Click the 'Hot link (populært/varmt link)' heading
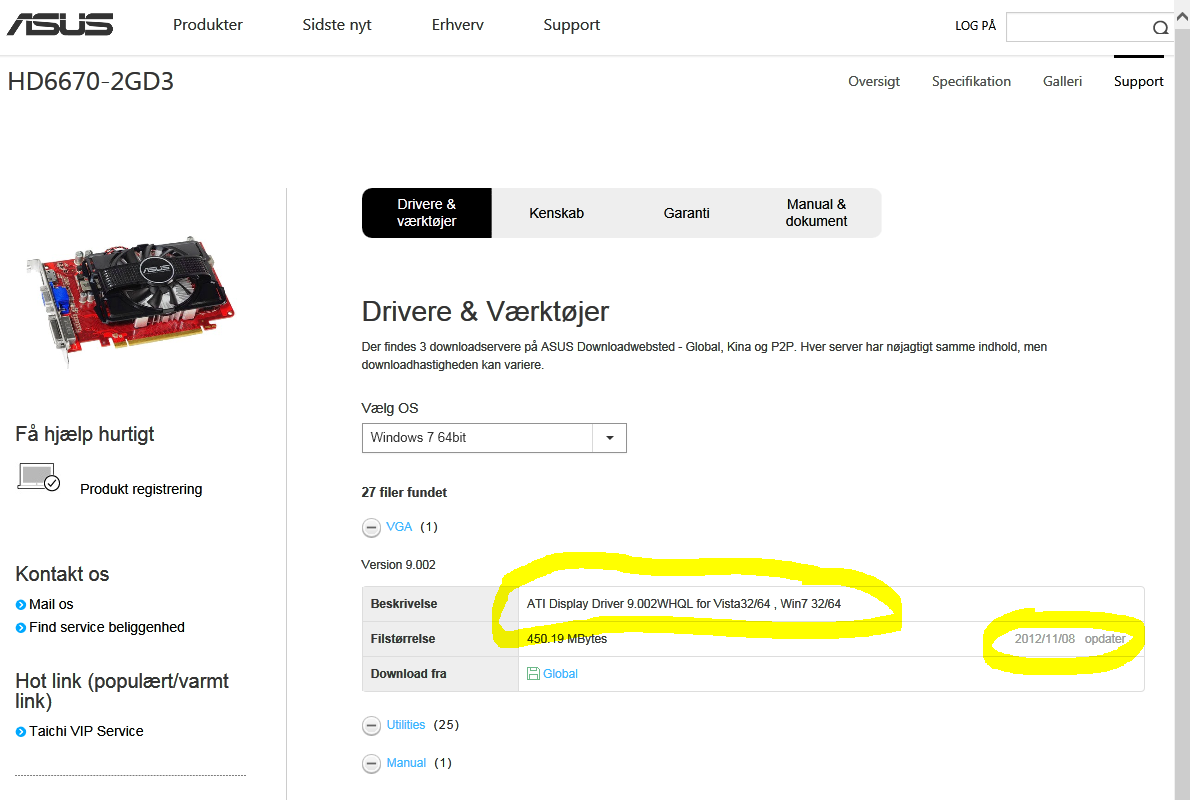This screenshot has height=800, width=1190. tap(122, 691)
